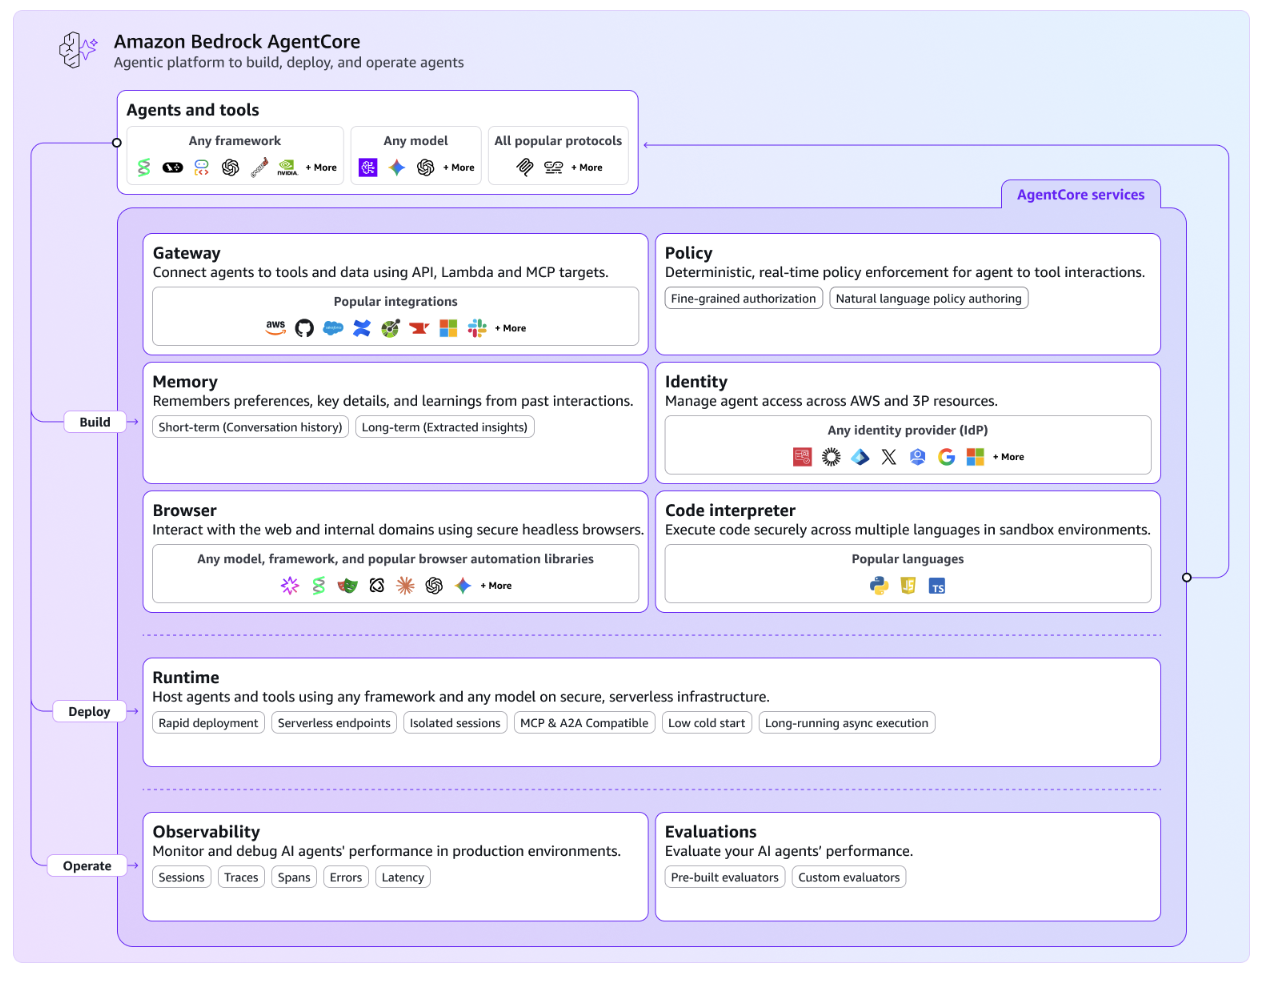This screenshot has width=1274, height=984.
Task: Click the Long-running async execution tag
Action: (847, 724)
